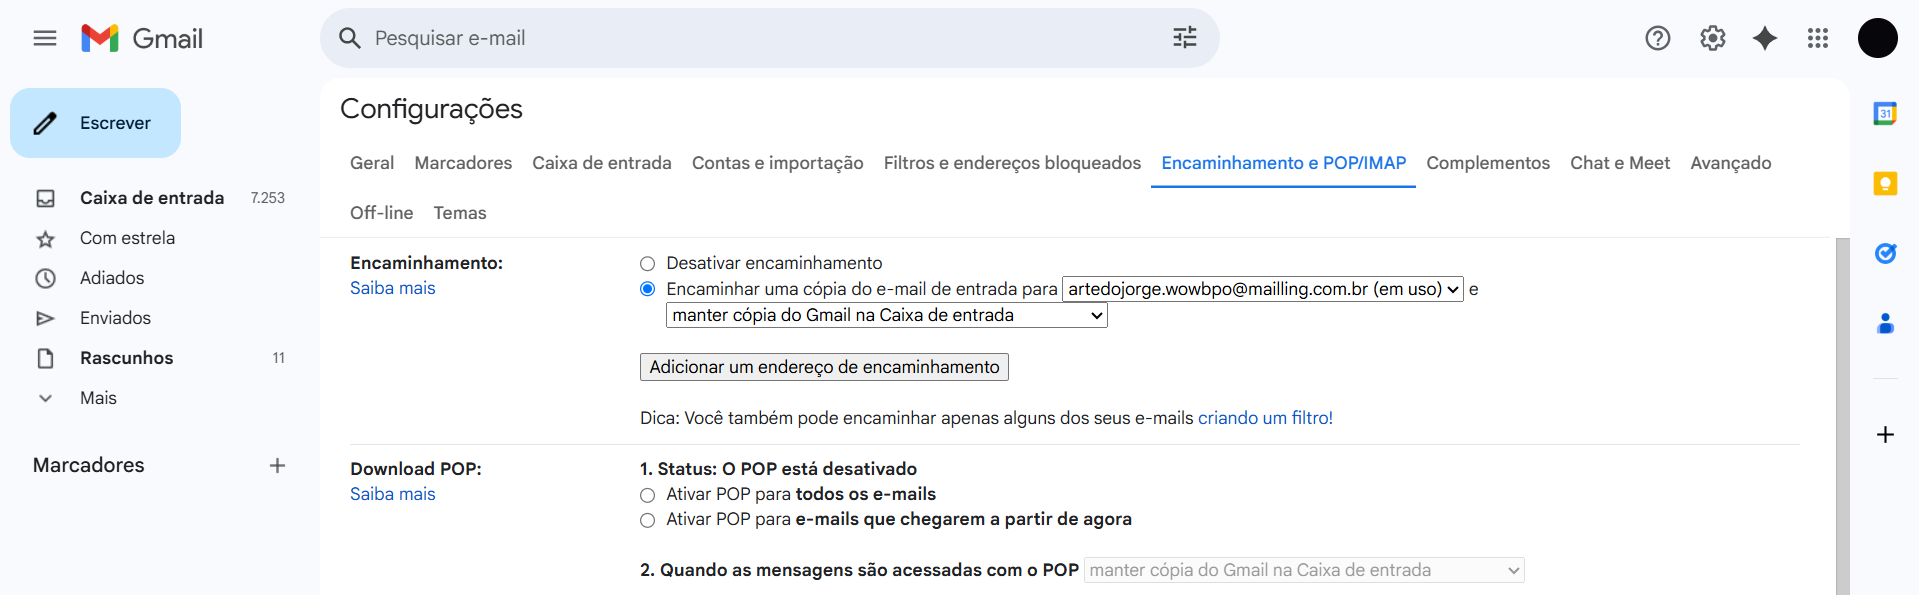Open the forwarding address dropdown
This screenshot has width=1919, height=595.
click(x=1262, y=289)
